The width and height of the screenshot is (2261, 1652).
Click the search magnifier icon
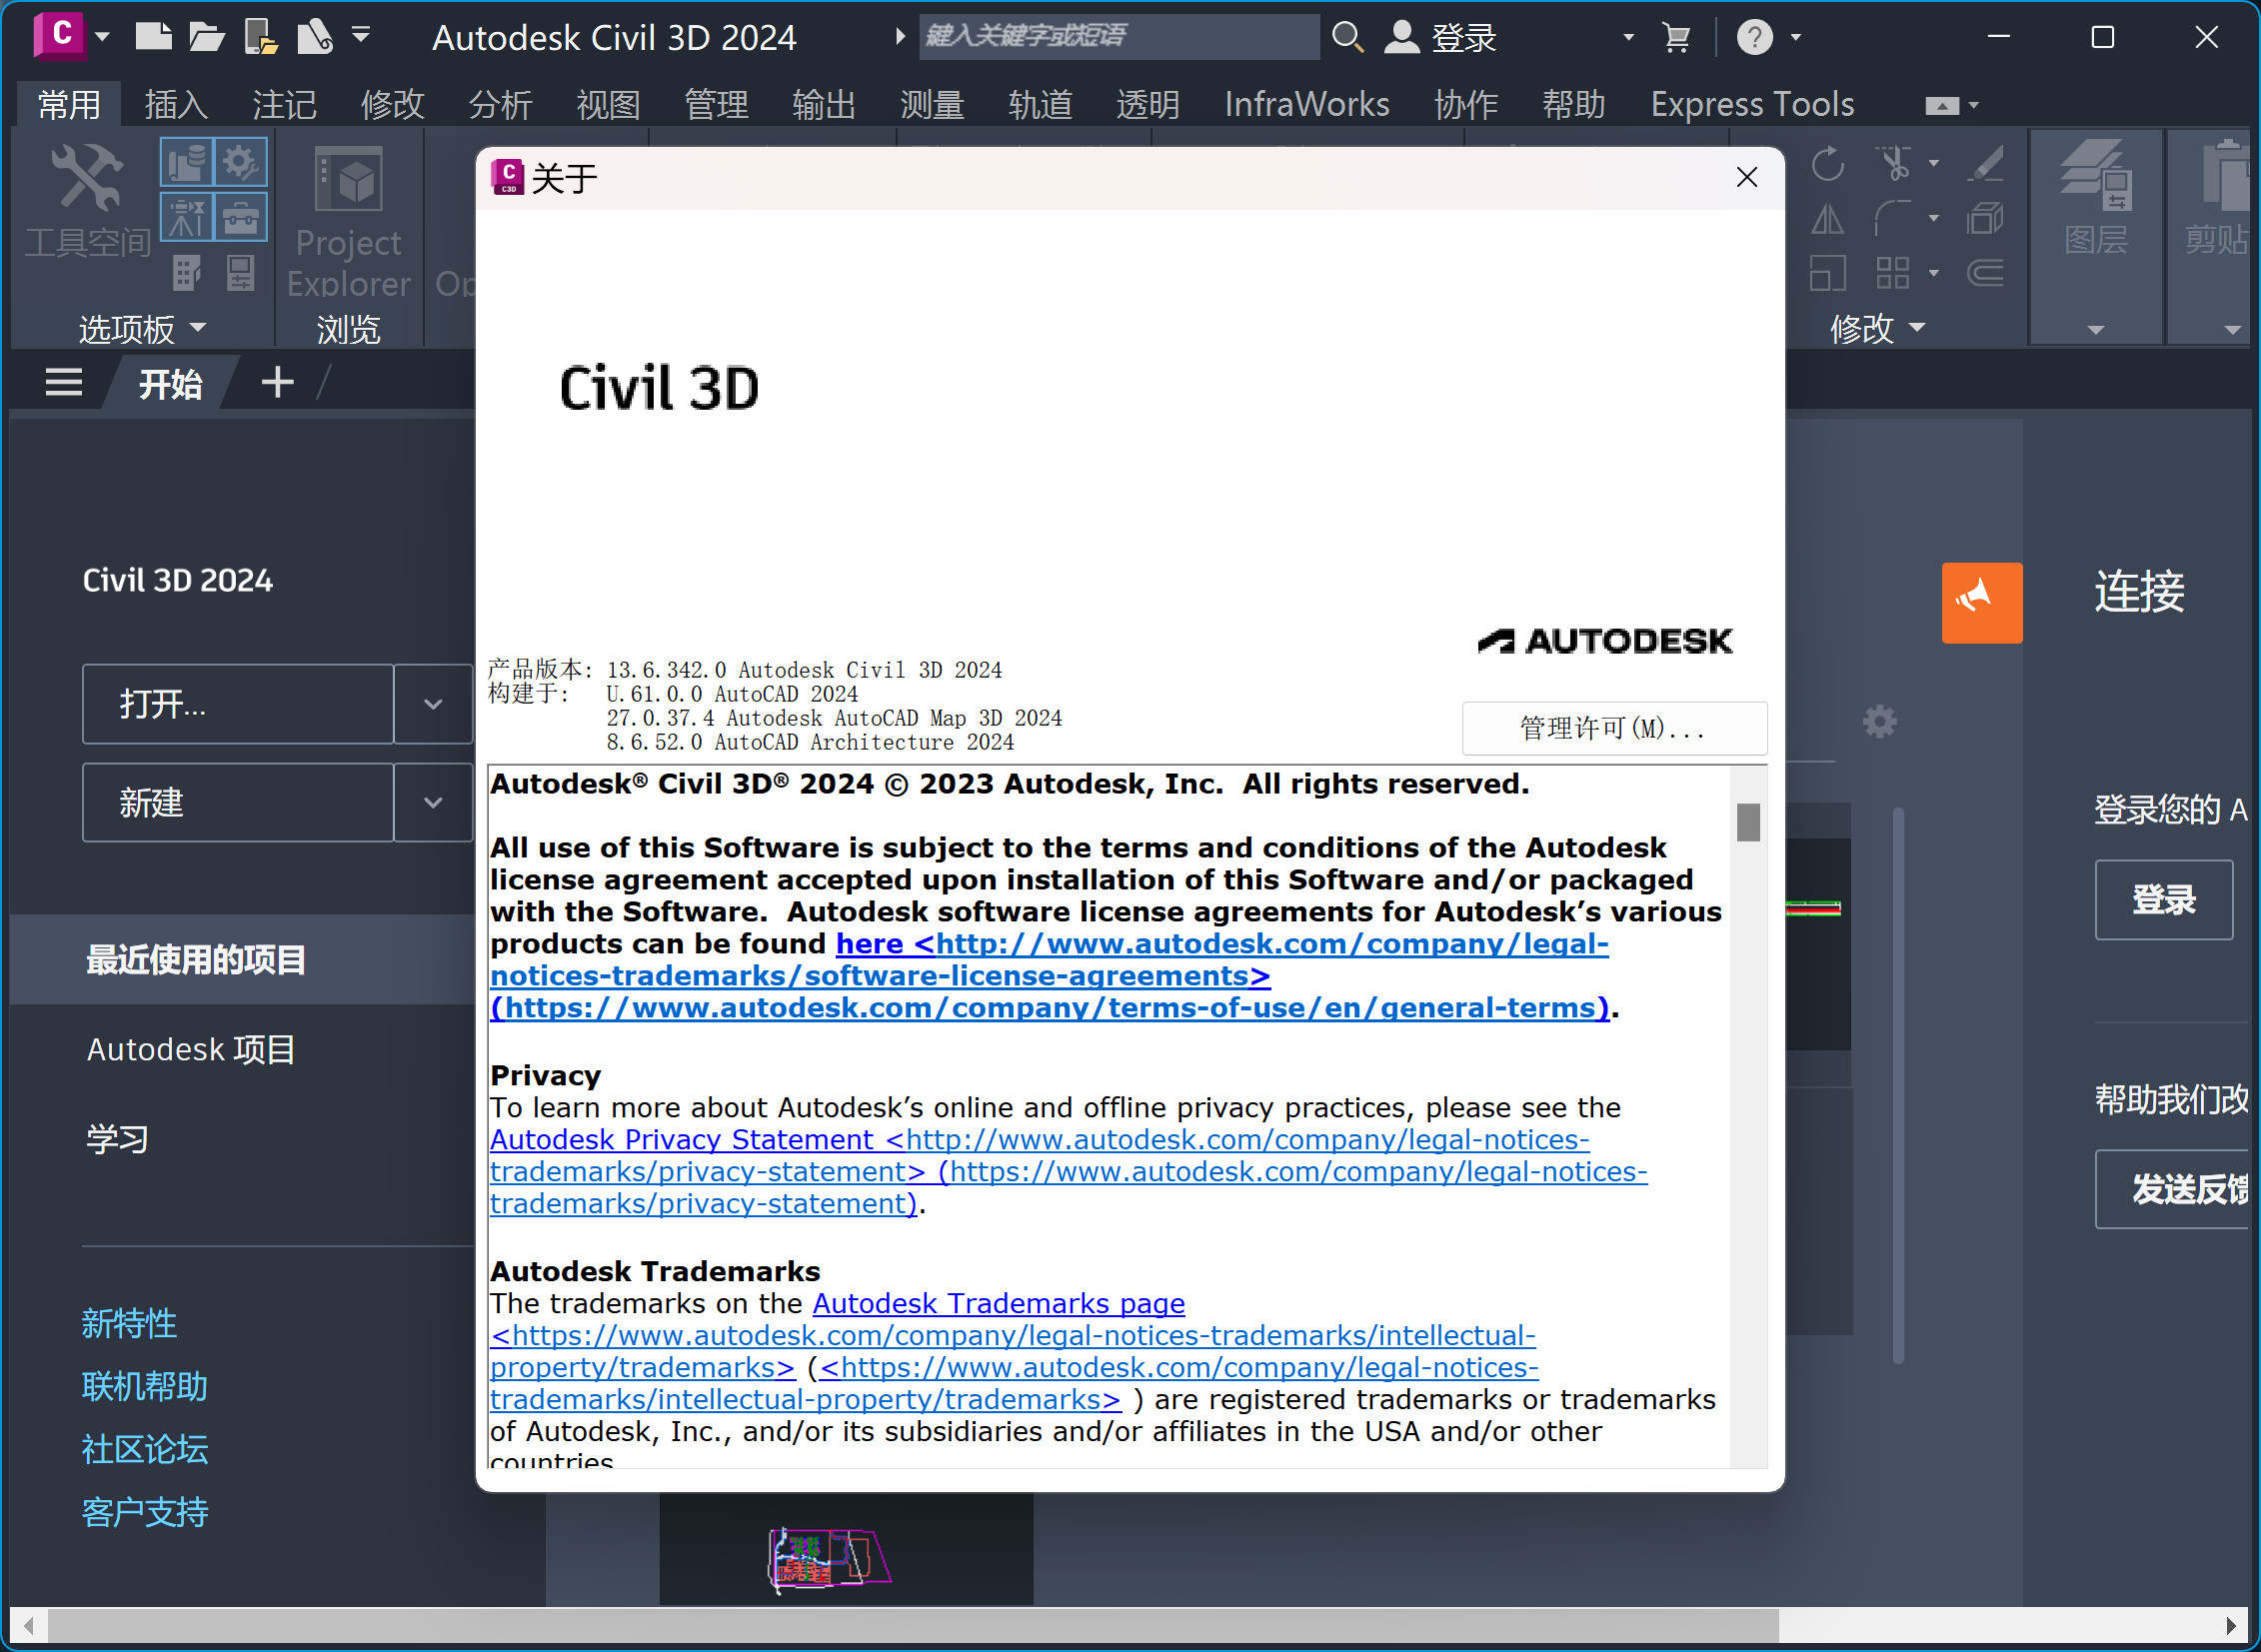[x=1347, y=37]
